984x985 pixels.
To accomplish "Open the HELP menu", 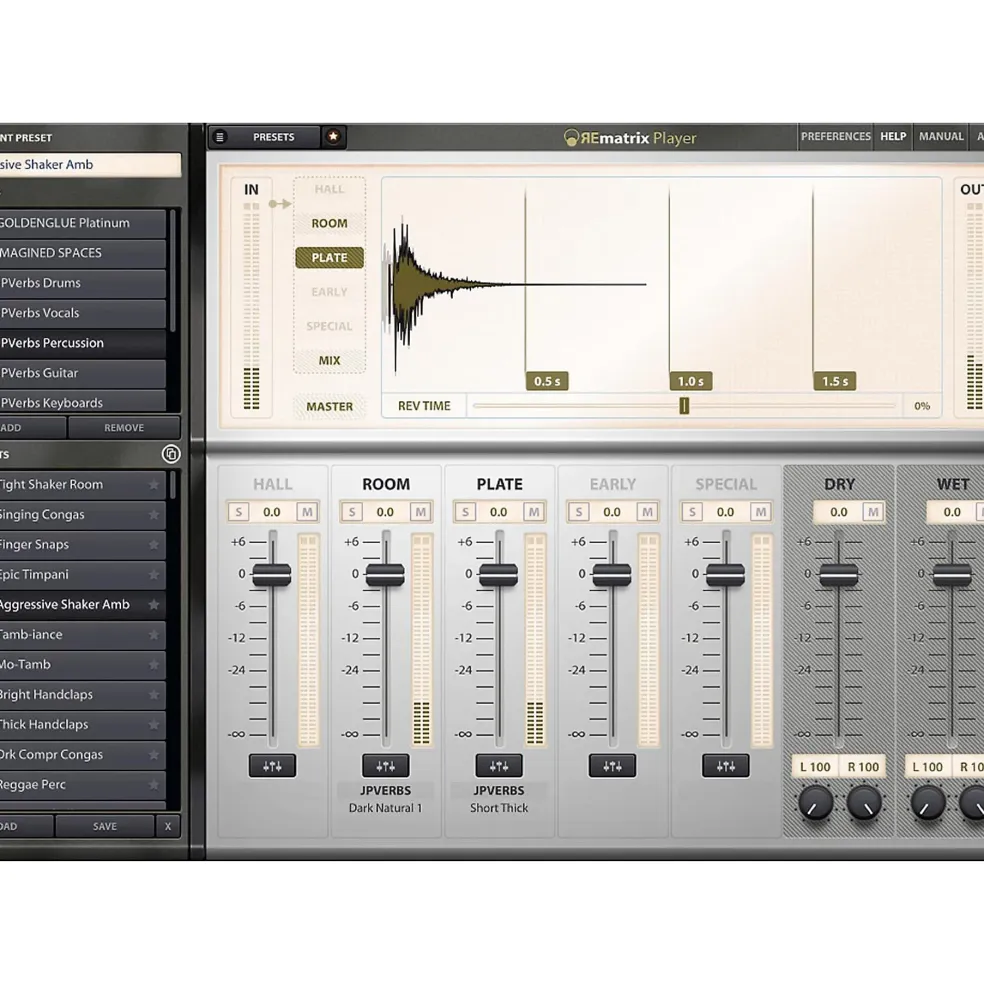I will click(x=893, y=136).
